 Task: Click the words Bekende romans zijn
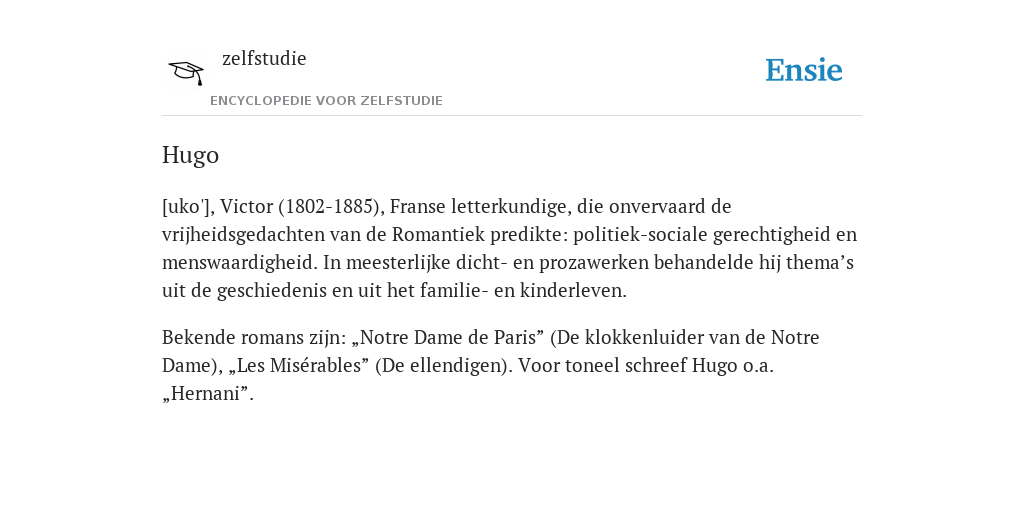(x=251, y=338)
